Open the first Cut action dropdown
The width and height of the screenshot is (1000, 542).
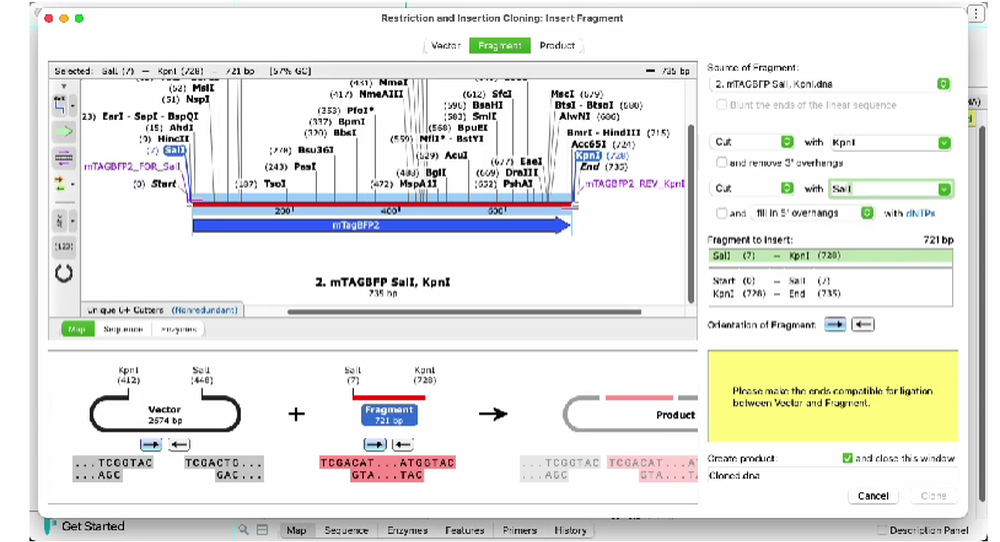[753, 142]
